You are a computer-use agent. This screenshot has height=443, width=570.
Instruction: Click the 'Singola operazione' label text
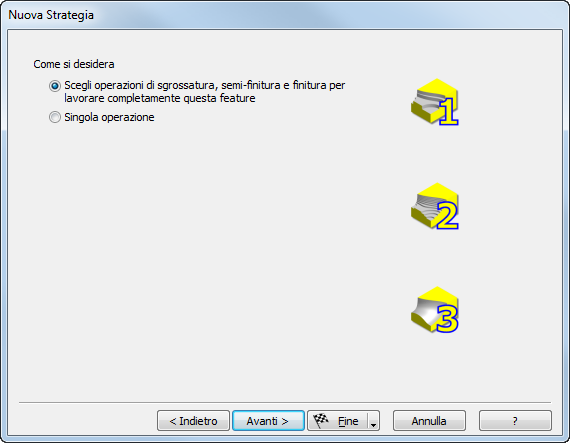tap(109, 117)
